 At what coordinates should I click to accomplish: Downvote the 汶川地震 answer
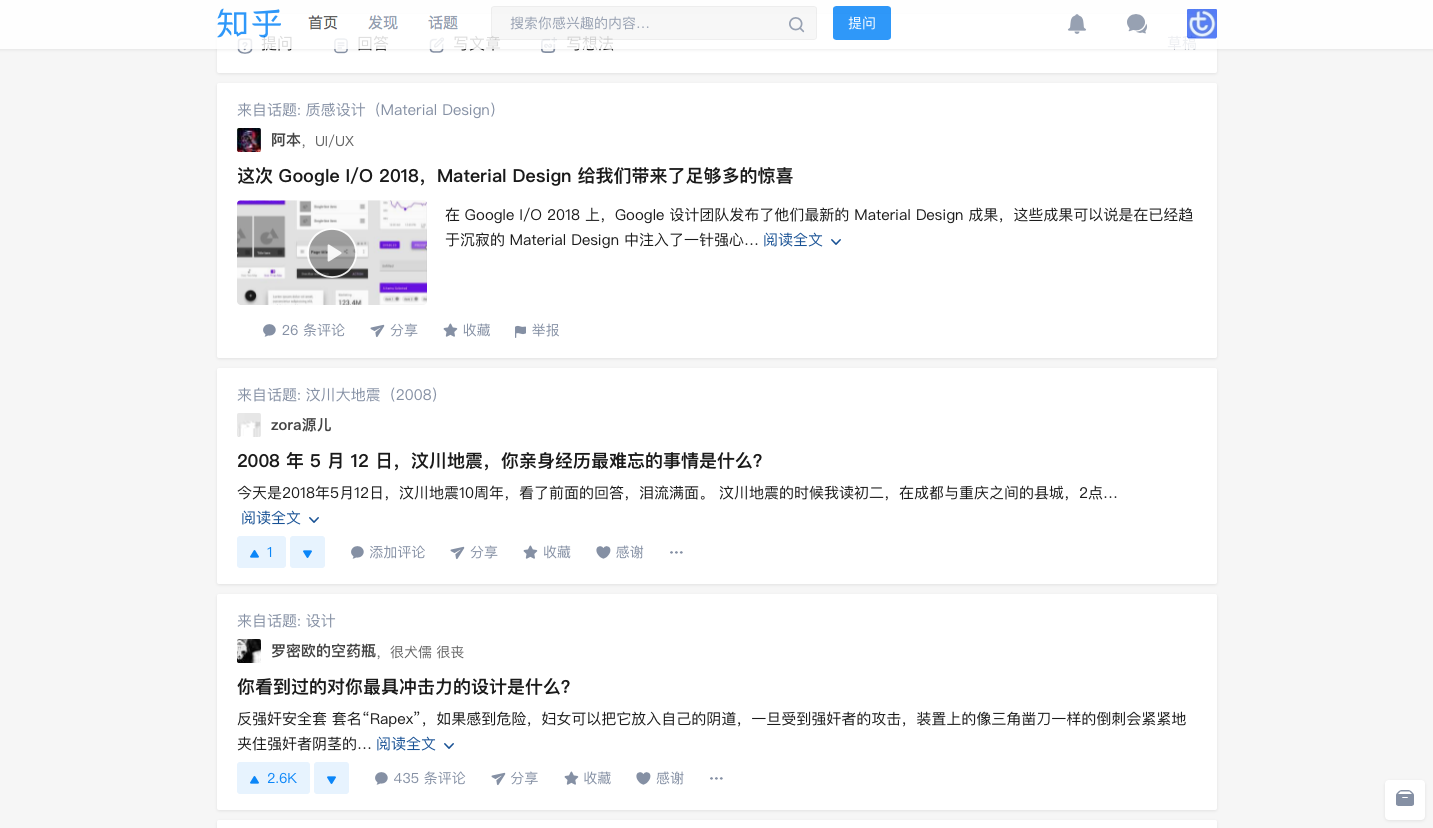307,551
